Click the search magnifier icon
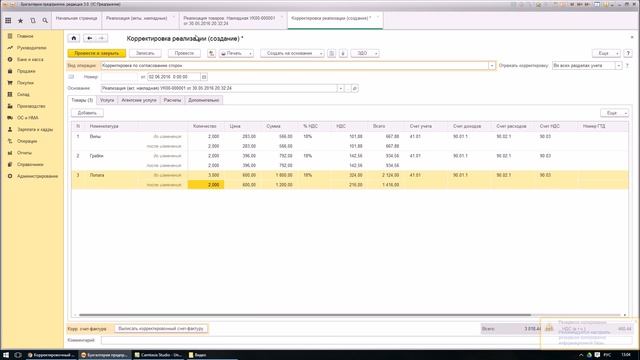The width and height of the screenshot is (640, 360). [x=45, y=20]
